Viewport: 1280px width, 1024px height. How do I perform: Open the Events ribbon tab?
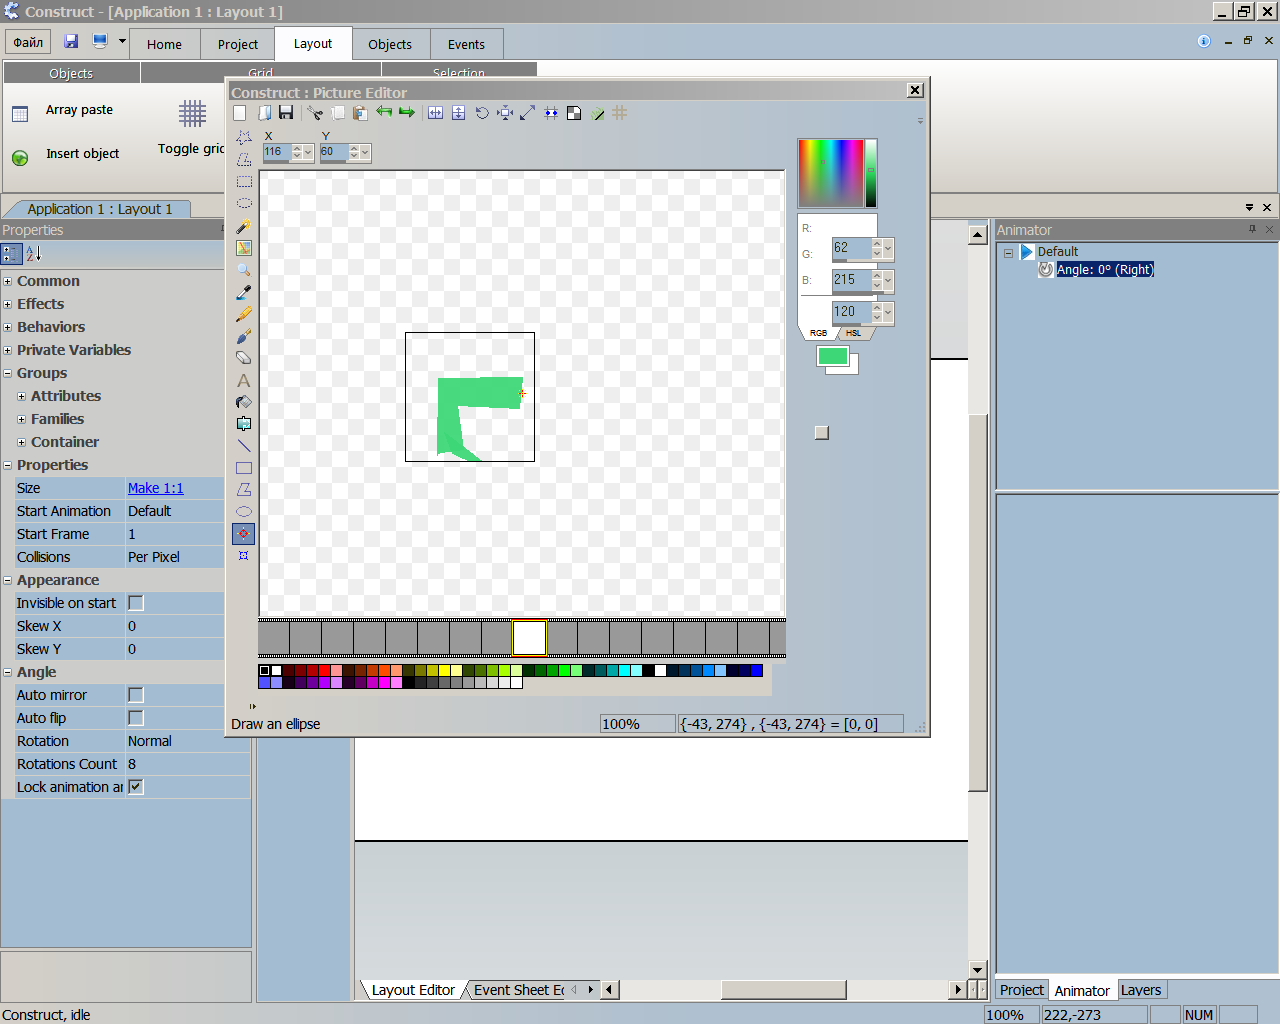[466, 44]
